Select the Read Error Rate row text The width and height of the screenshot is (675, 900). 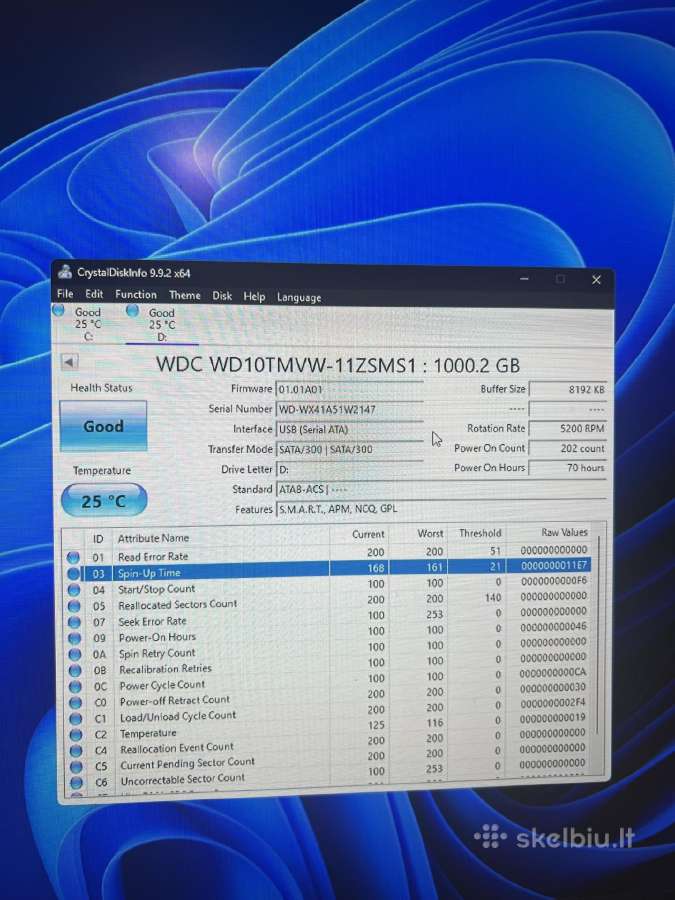tap(153, 556)
